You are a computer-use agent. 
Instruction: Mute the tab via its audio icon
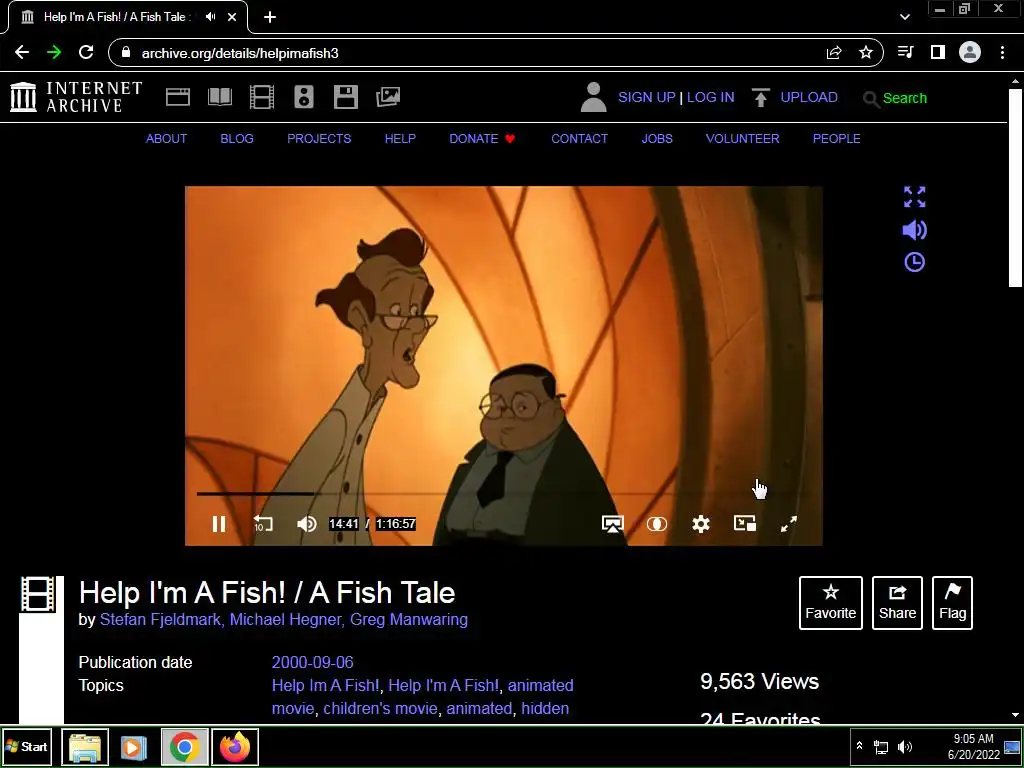point(210,17)
